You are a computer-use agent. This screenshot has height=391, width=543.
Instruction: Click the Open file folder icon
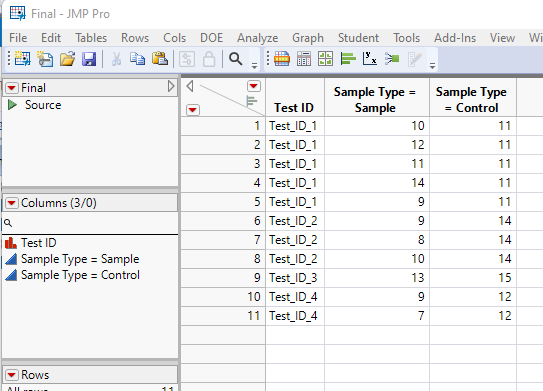click(67, 59)
